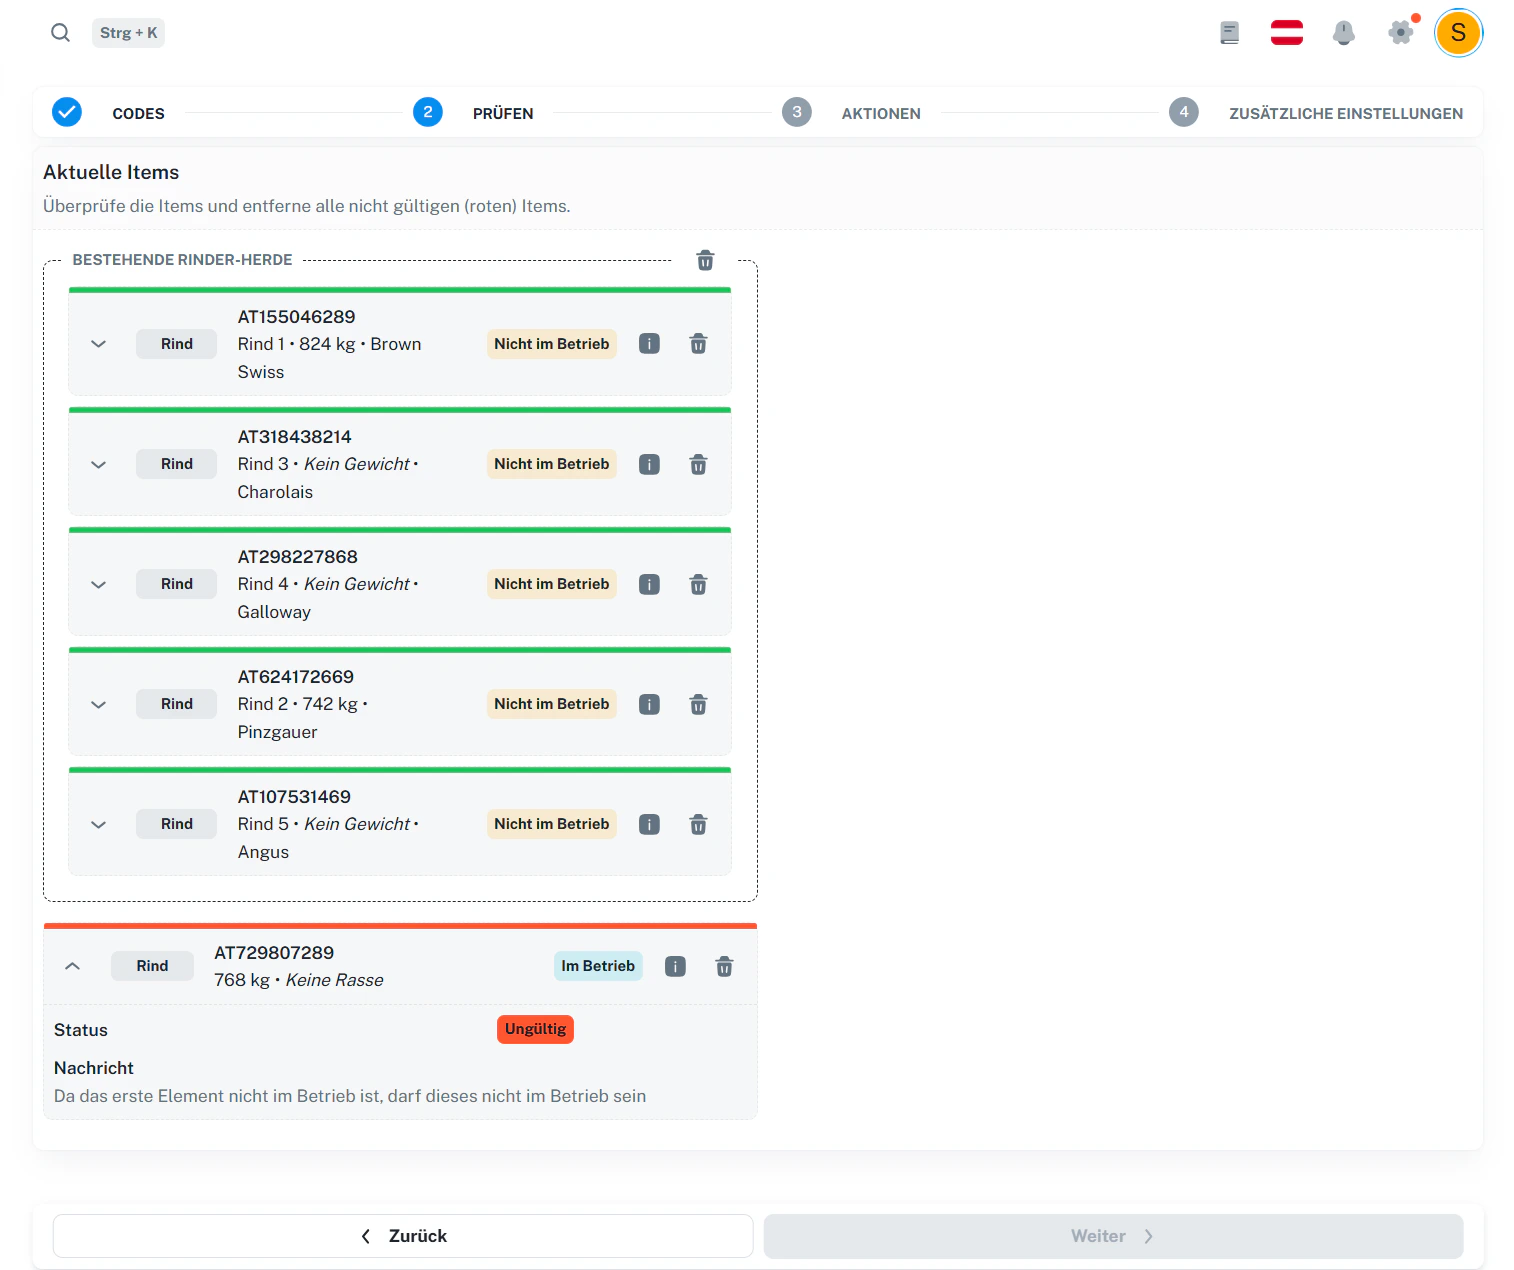
Task: Click the BESTEHENDE RINDER-HERDE label
Action: pos(182,260)
